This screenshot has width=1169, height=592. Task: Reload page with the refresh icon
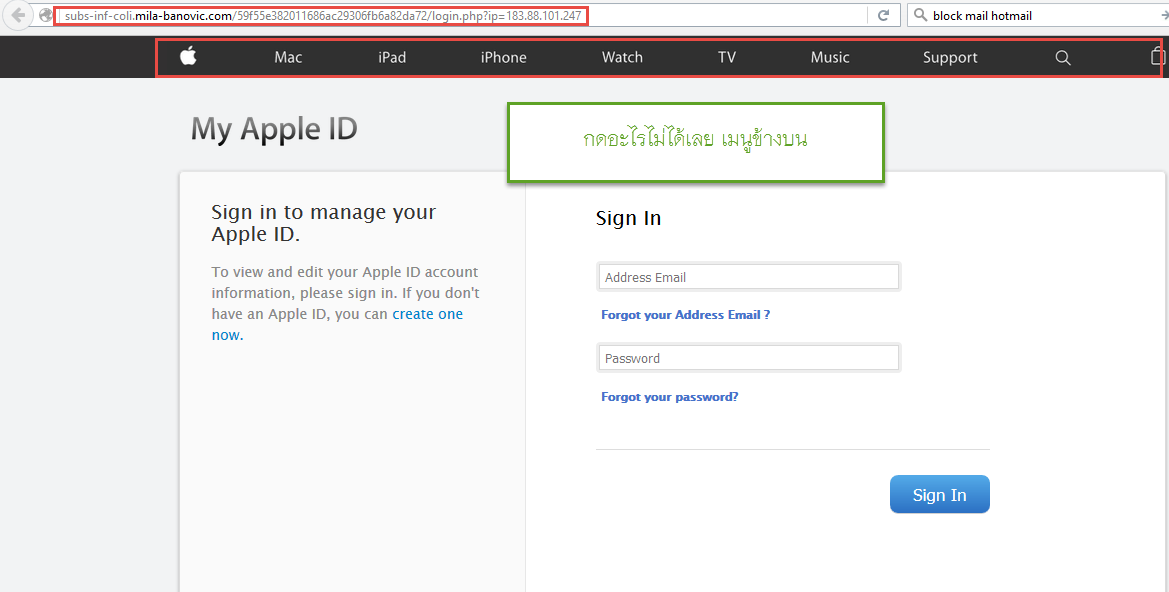tap(883, 15)
